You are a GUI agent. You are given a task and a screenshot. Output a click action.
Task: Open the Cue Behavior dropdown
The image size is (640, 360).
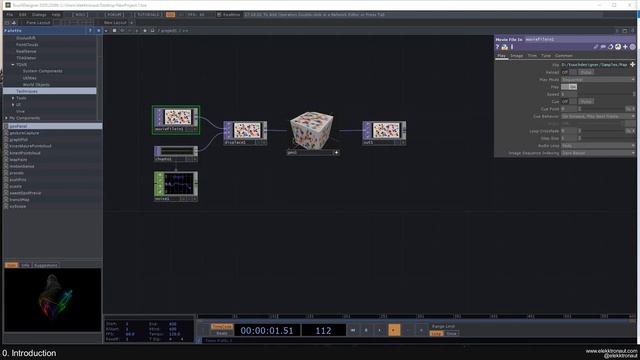(598, 116)
